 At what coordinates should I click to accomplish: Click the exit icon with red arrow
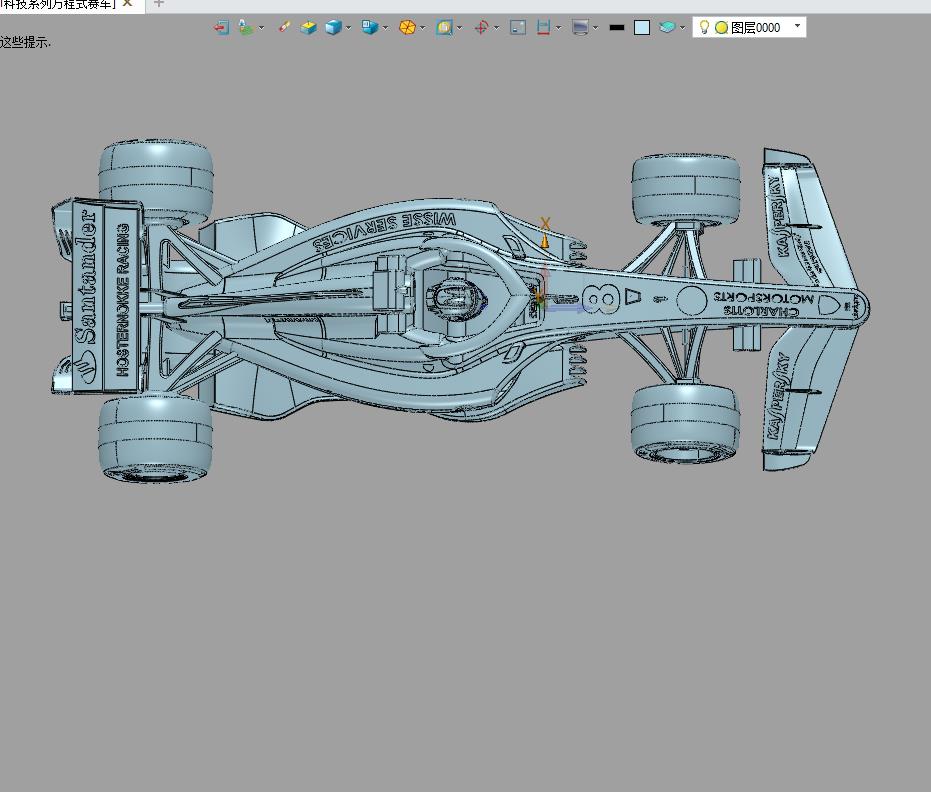click(x=221, y=28)
